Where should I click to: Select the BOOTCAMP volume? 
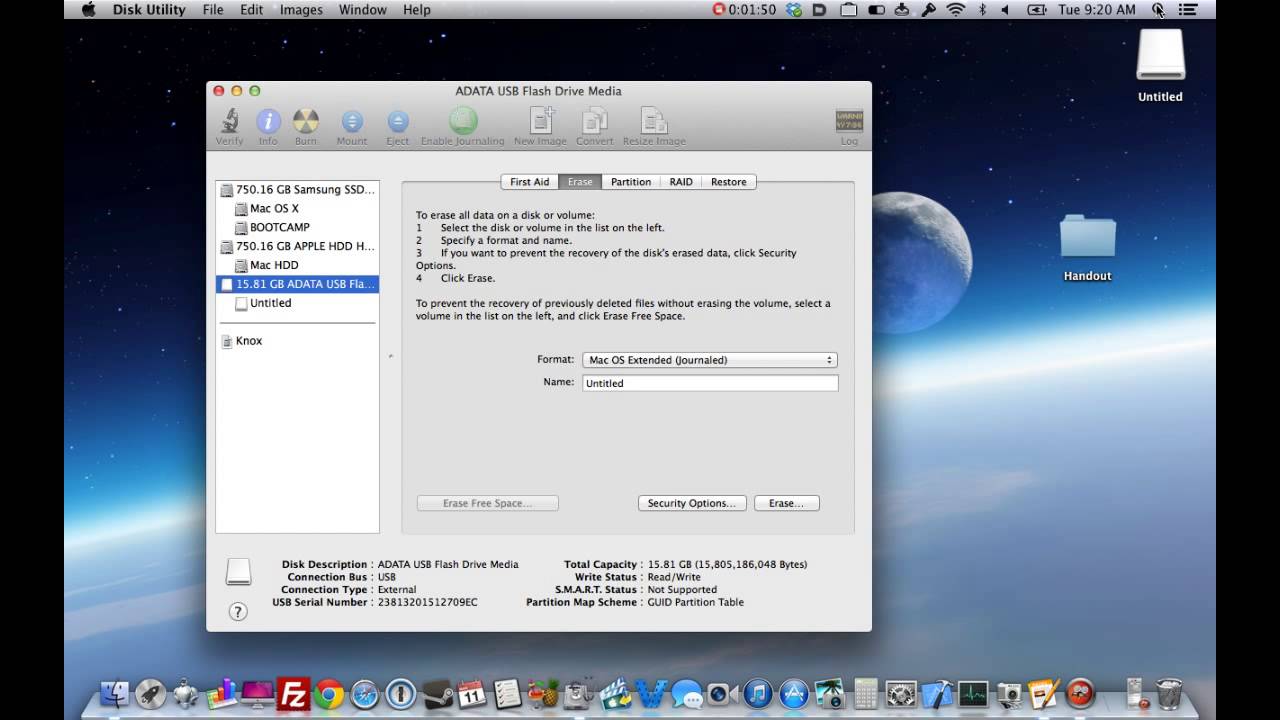tap(297, 227)
